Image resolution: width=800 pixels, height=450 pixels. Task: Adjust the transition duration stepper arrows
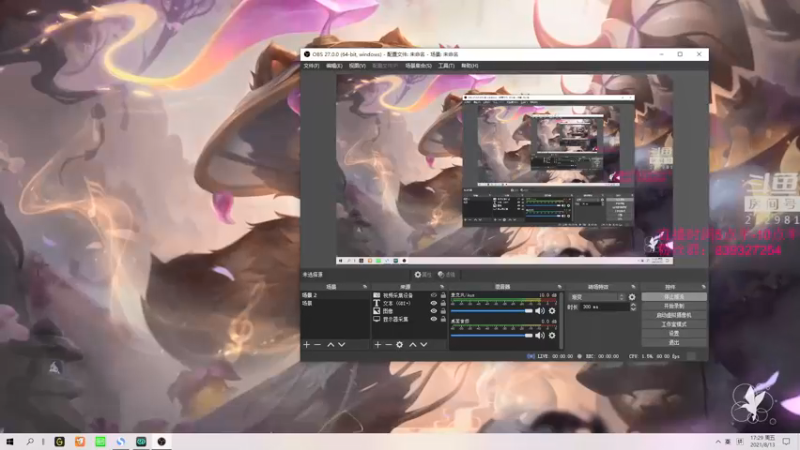click(x=633, y=307)
